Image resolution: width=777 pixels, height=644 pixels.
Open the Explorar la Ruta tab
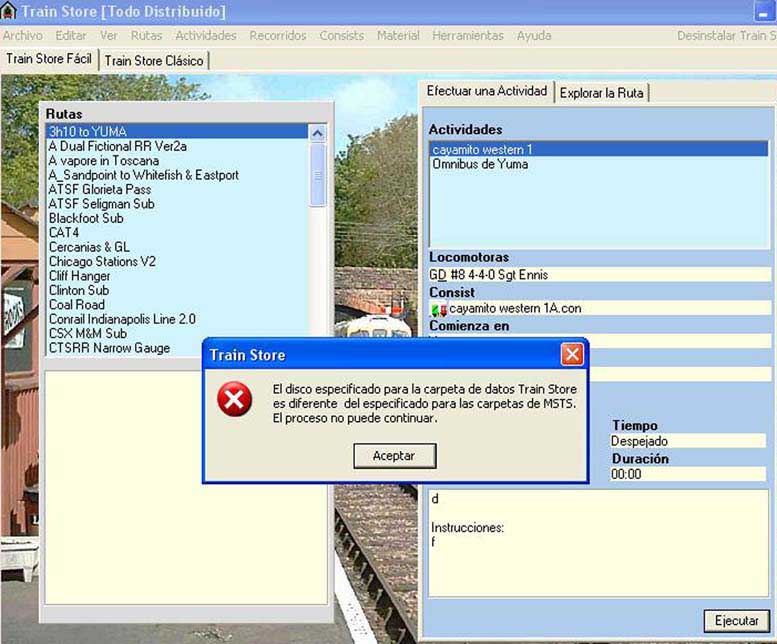(x=603, y=93)
